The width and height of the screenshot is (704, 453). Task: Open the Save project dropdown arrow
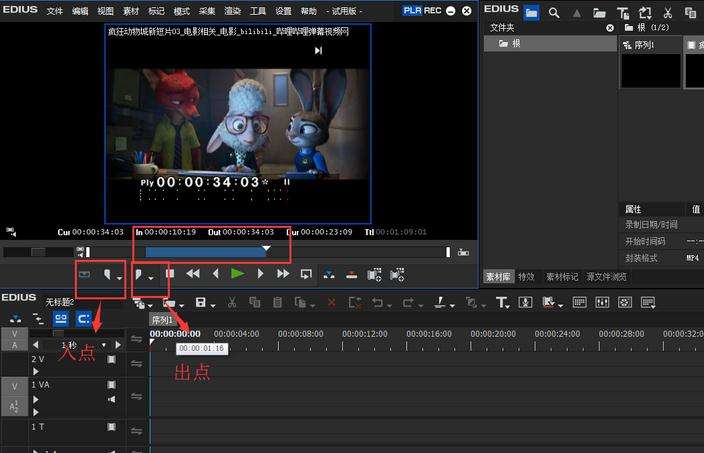pos(213,306)
